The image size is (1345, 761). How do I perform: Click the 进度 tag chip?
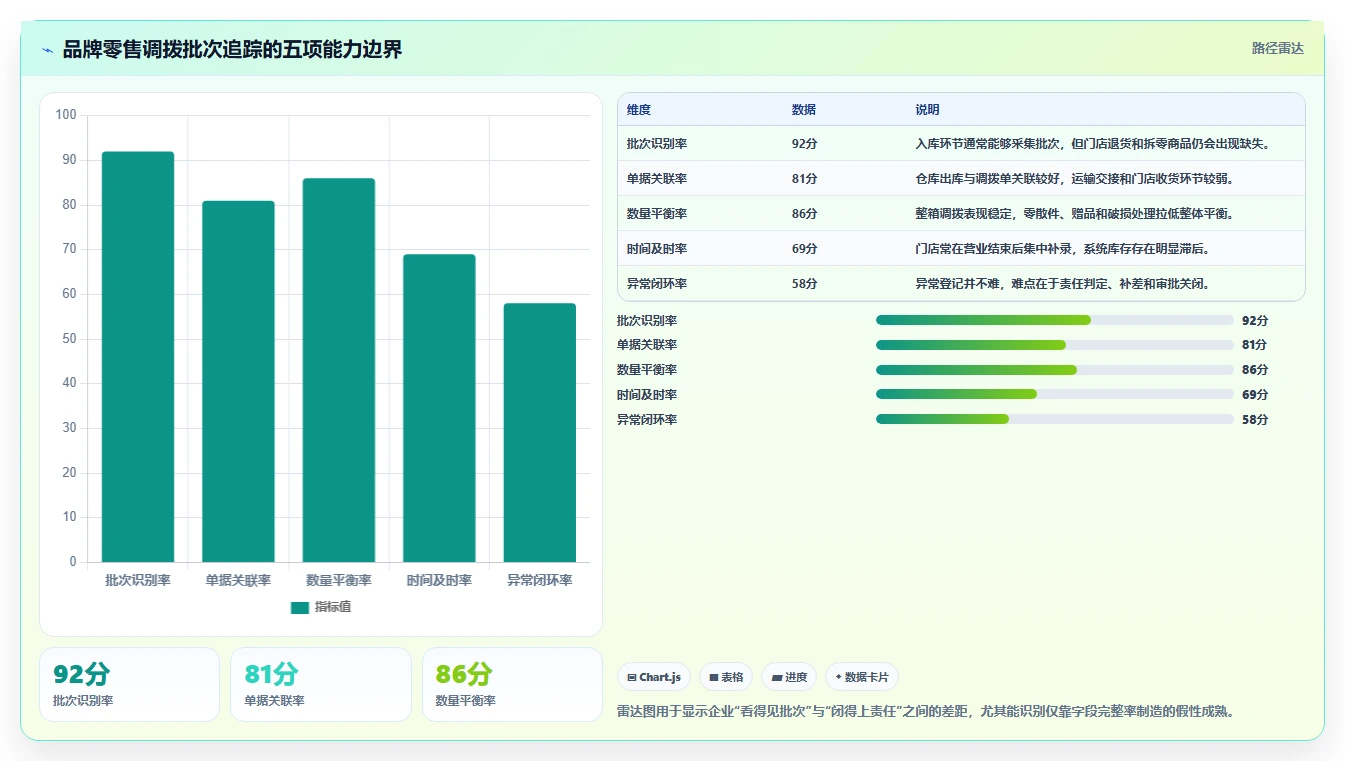point(789,677)
